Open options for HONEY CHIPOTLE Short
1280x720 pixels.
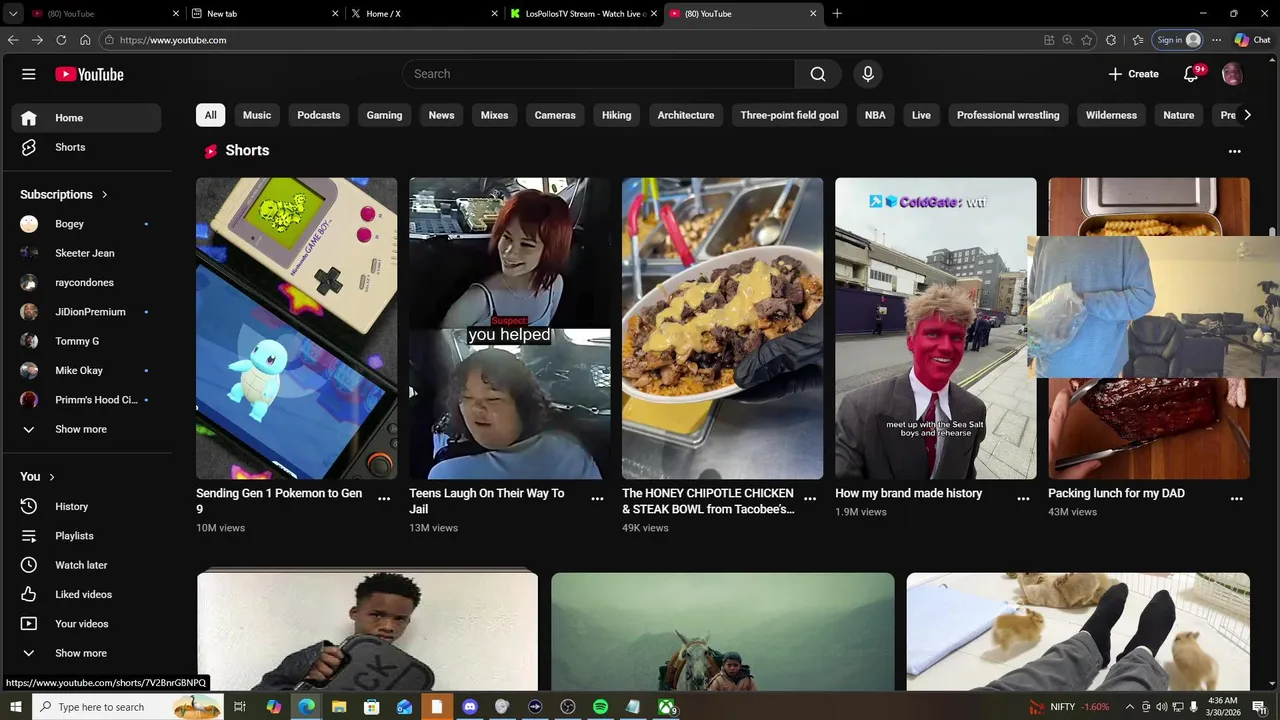point(810,498)
